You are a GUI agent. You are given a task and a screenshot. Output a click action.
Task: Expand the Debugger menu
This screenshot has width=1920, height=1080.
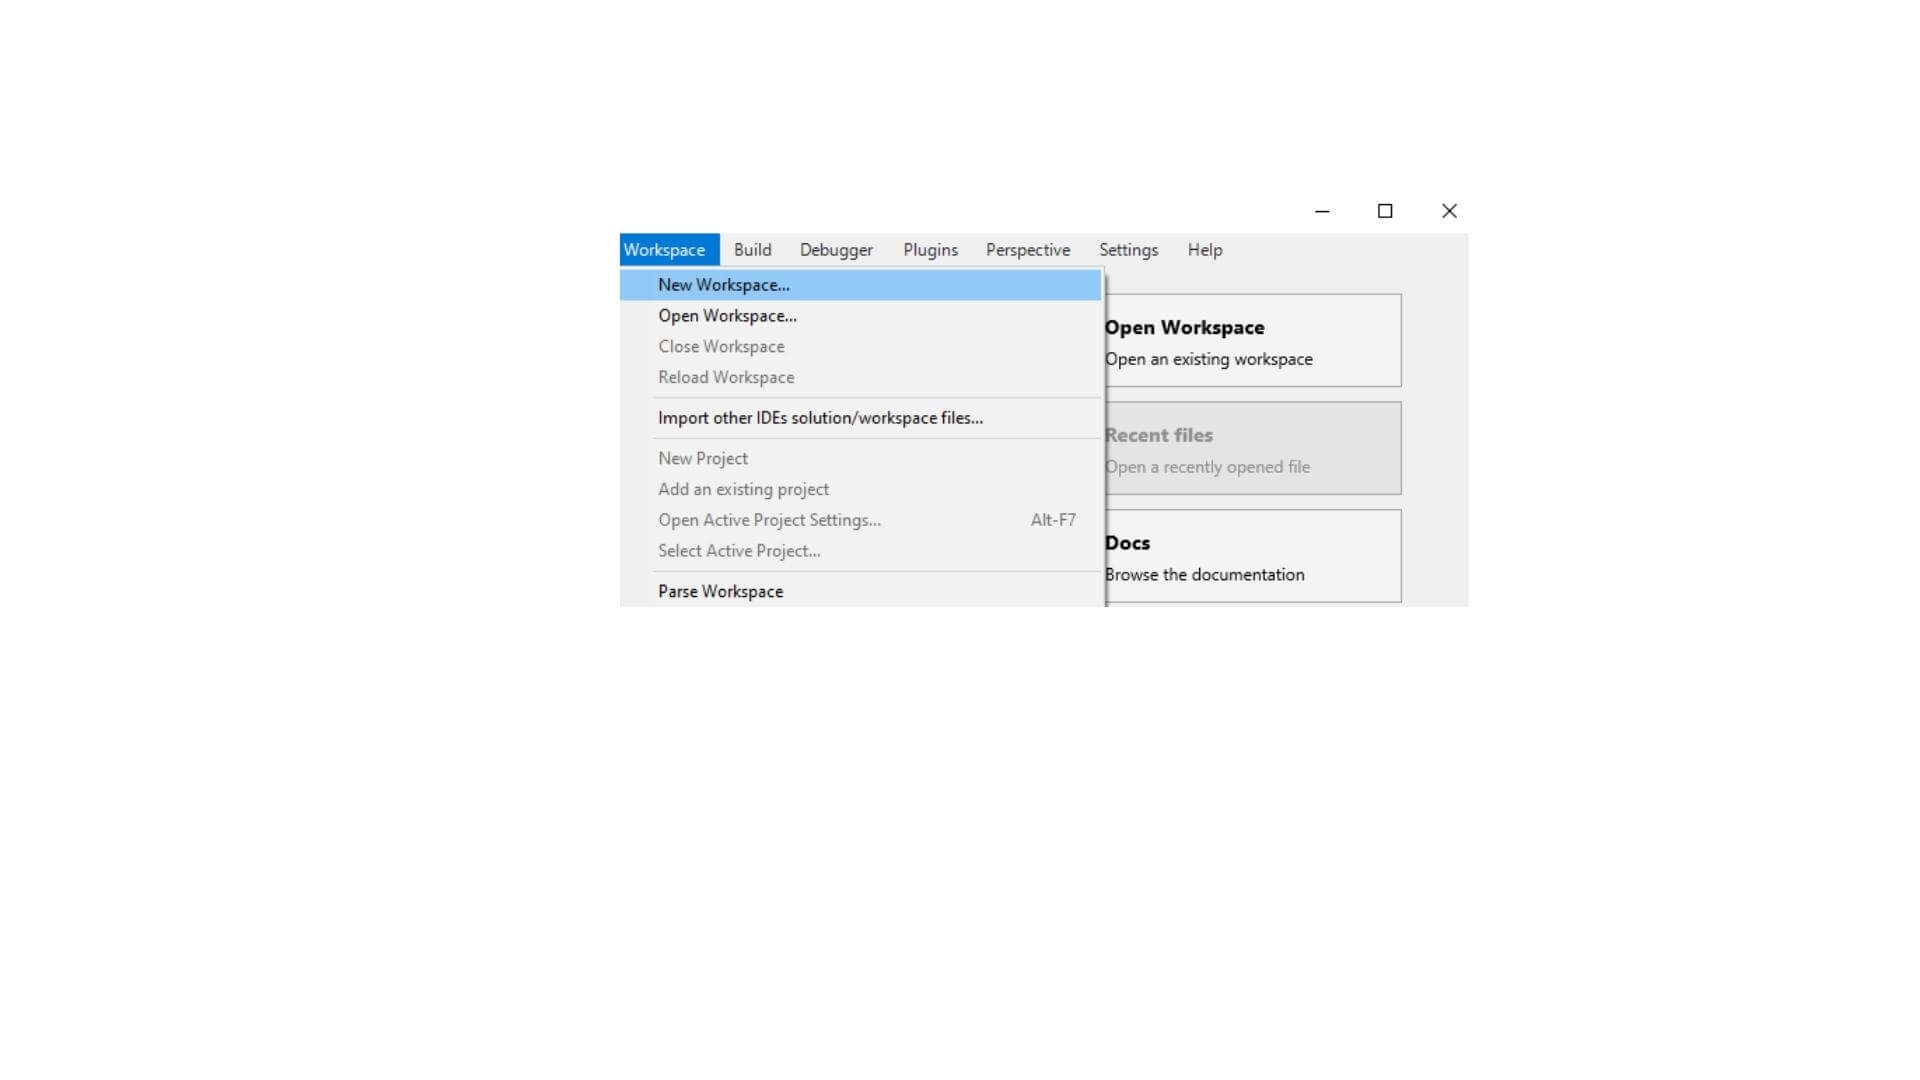coord(836,249)
